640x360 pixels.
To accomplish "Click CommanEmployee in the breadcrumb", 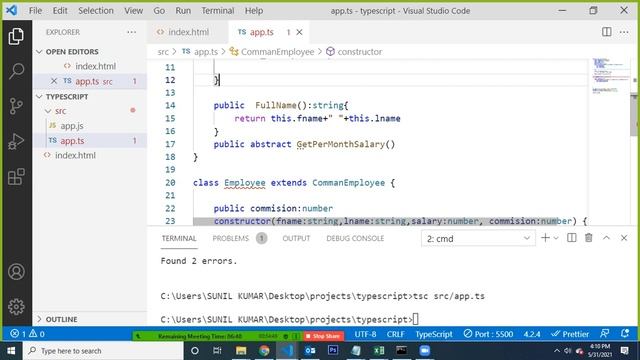I will tap(278, 52).
